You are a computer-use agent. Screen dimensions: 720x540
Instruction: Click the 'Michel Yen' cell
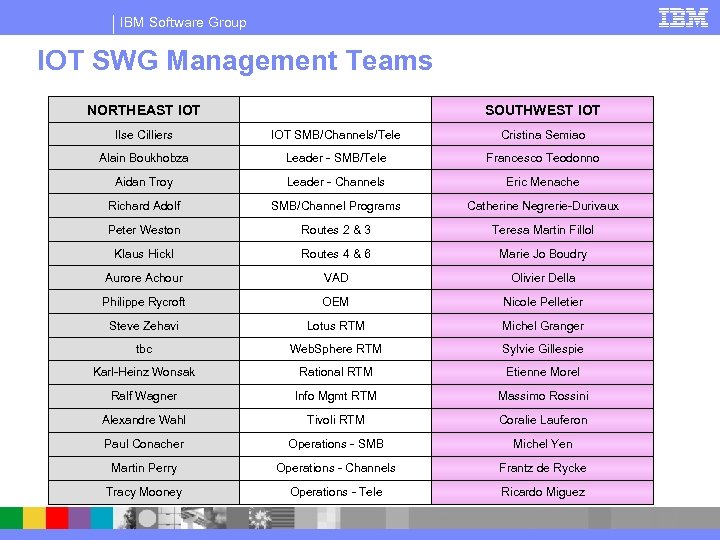[x=542, y=444]
